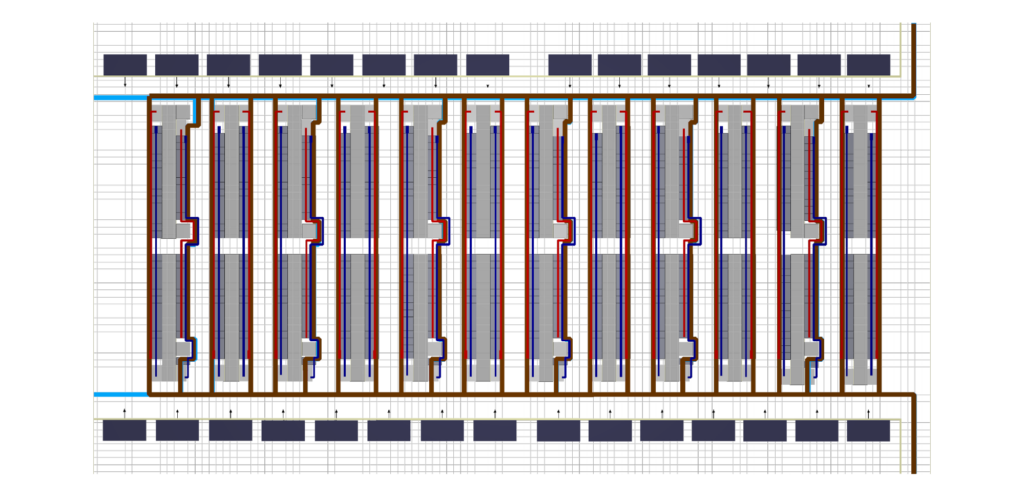Select the blue wire stub at lower left
The width and height of the screenshot is (1024, 497).
pos(120,394)
